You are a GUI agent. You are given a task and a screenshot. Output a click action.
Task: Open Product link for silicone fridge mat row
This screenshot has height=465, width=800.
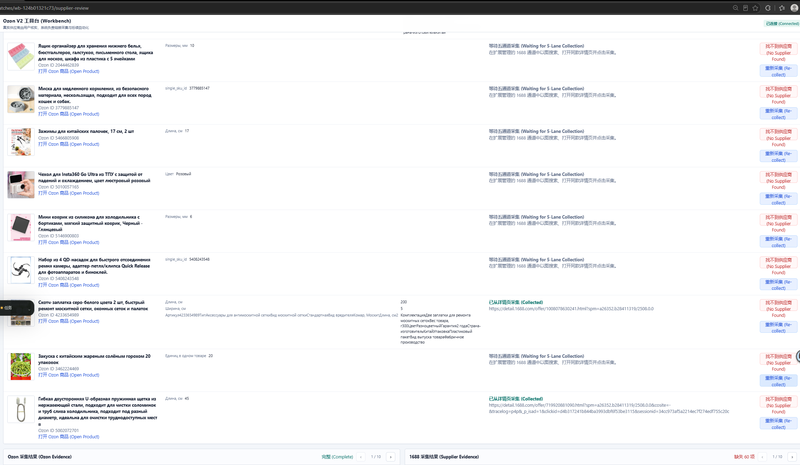(x=68, y=242)
